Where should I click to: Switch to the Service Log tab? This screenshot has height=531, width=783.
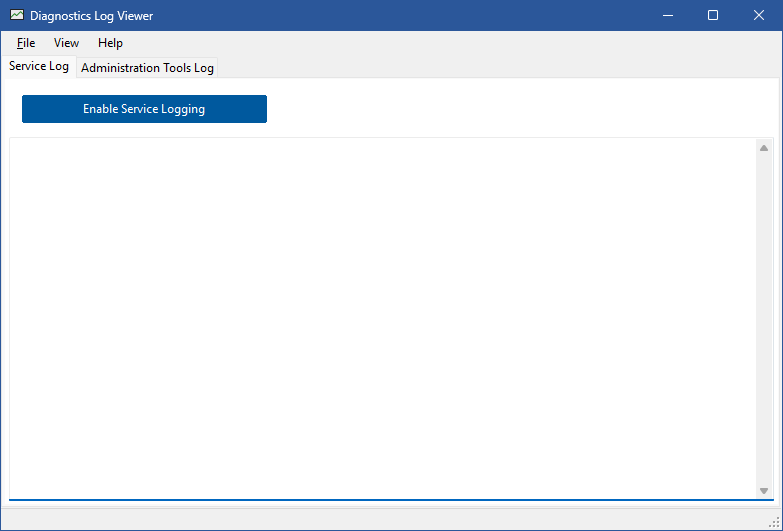tap(39, 67)
